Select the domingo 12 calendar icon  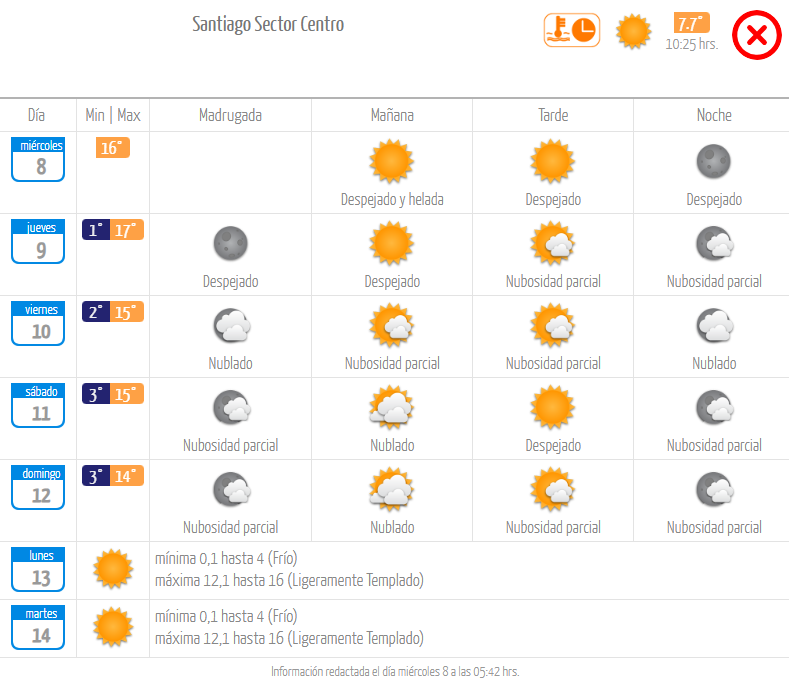pos(38,487)
